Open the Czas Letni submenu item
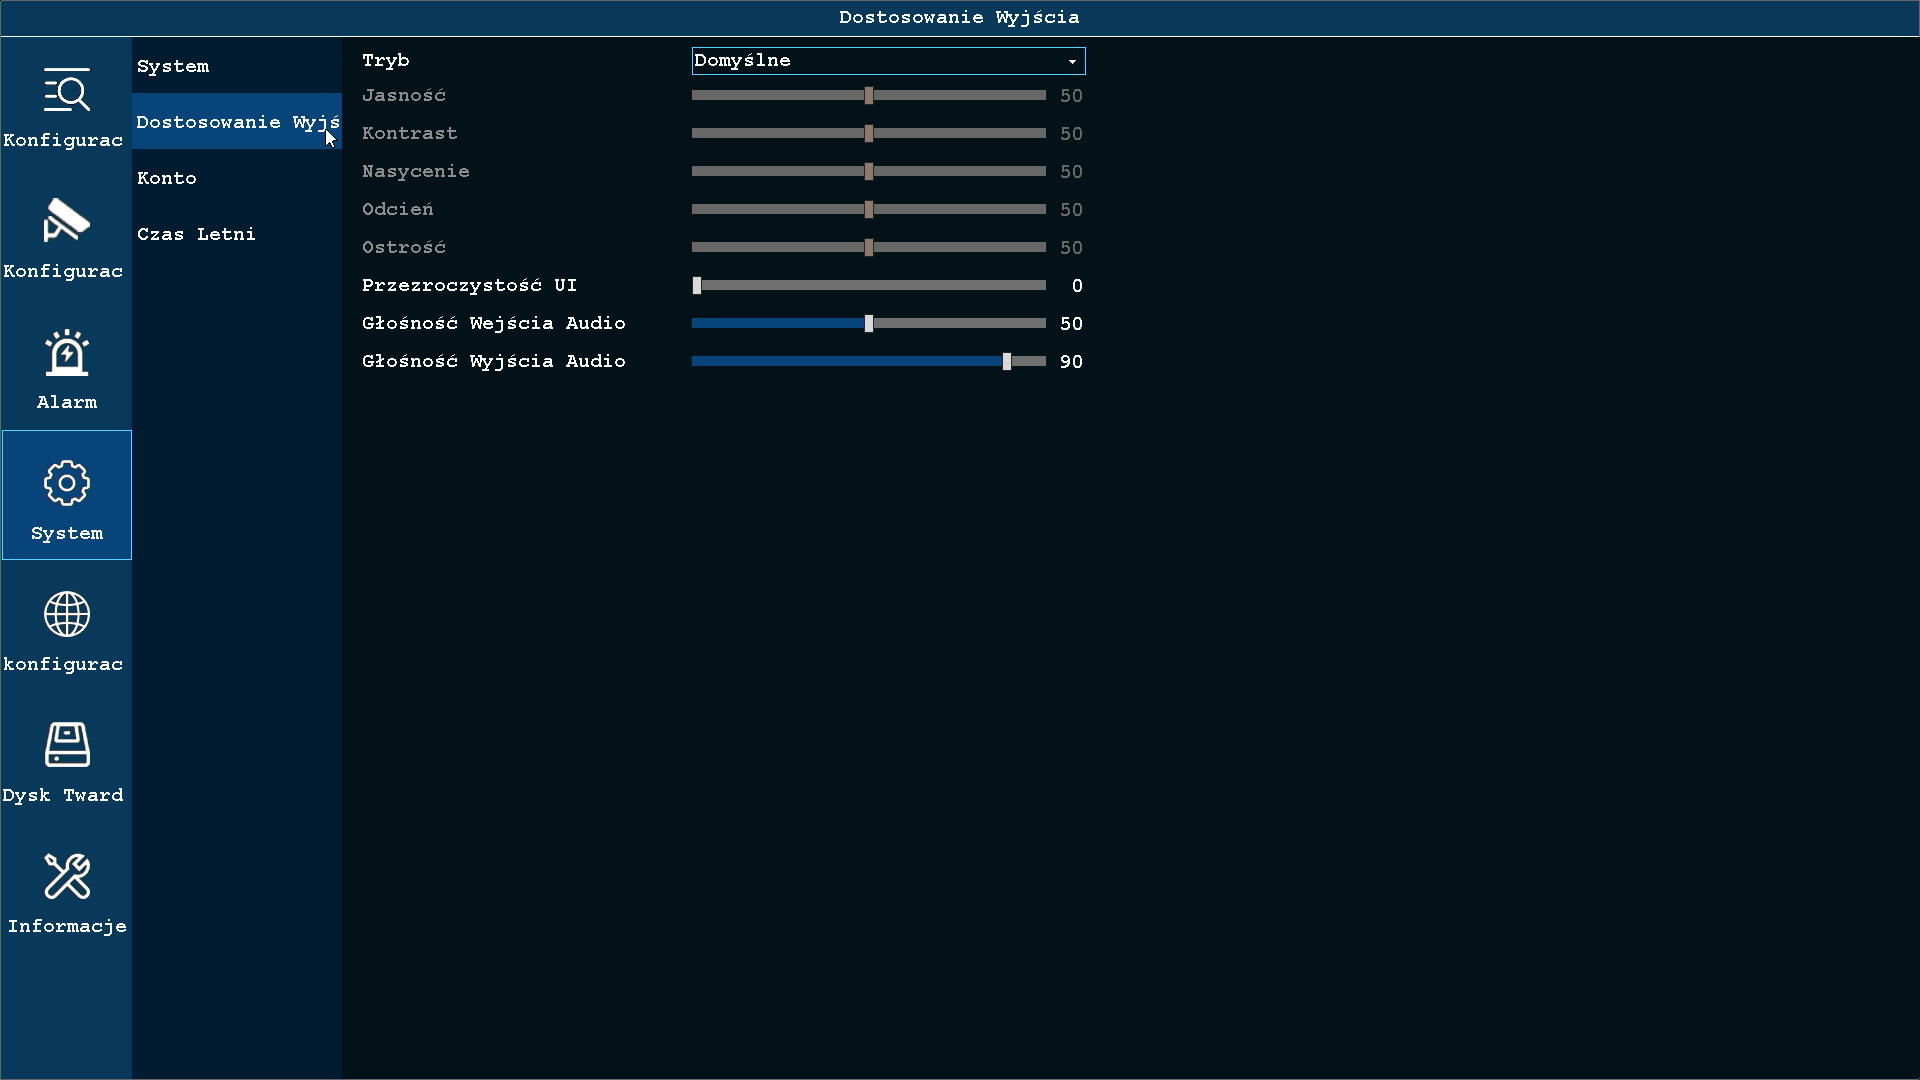Image resolution: width=1920 pixels, height=1080 pixels. pos(237,234)
